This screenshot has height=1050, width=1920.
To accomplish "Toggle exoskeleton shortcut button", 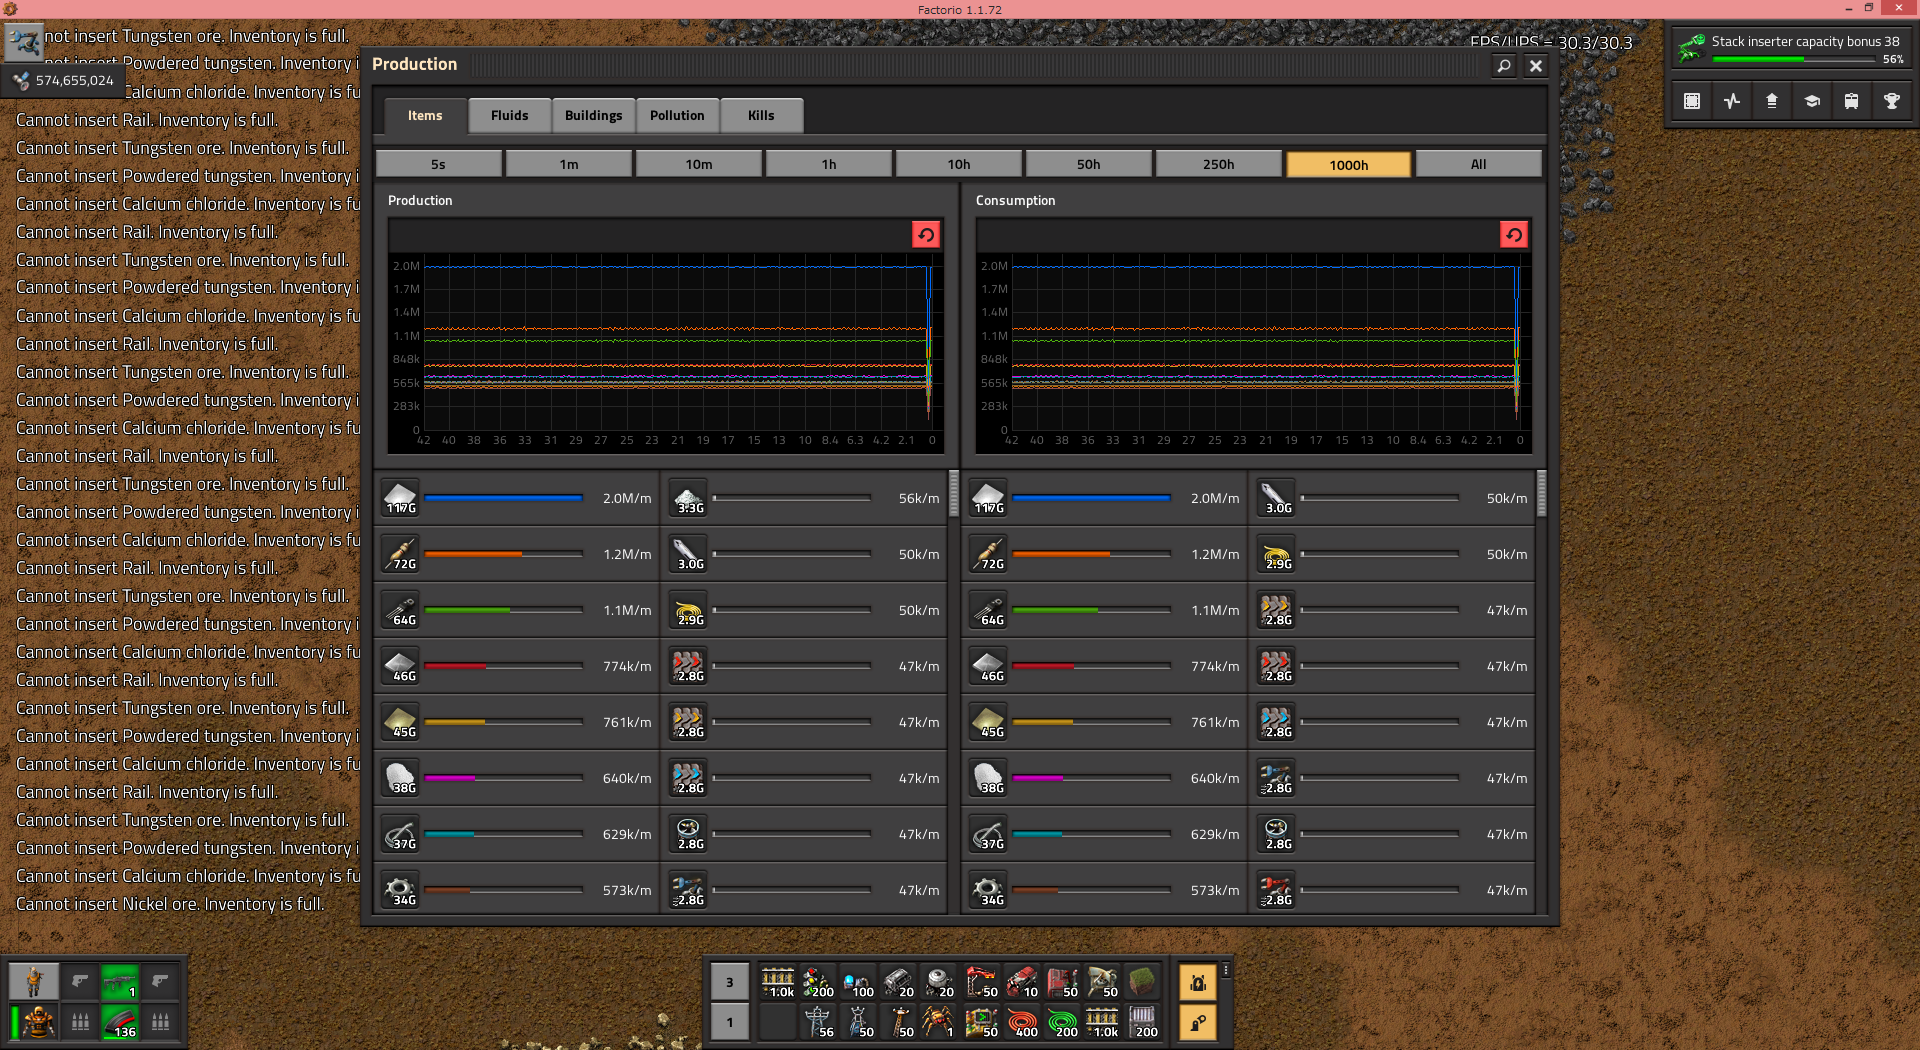I will [x=1198, y=1022].
